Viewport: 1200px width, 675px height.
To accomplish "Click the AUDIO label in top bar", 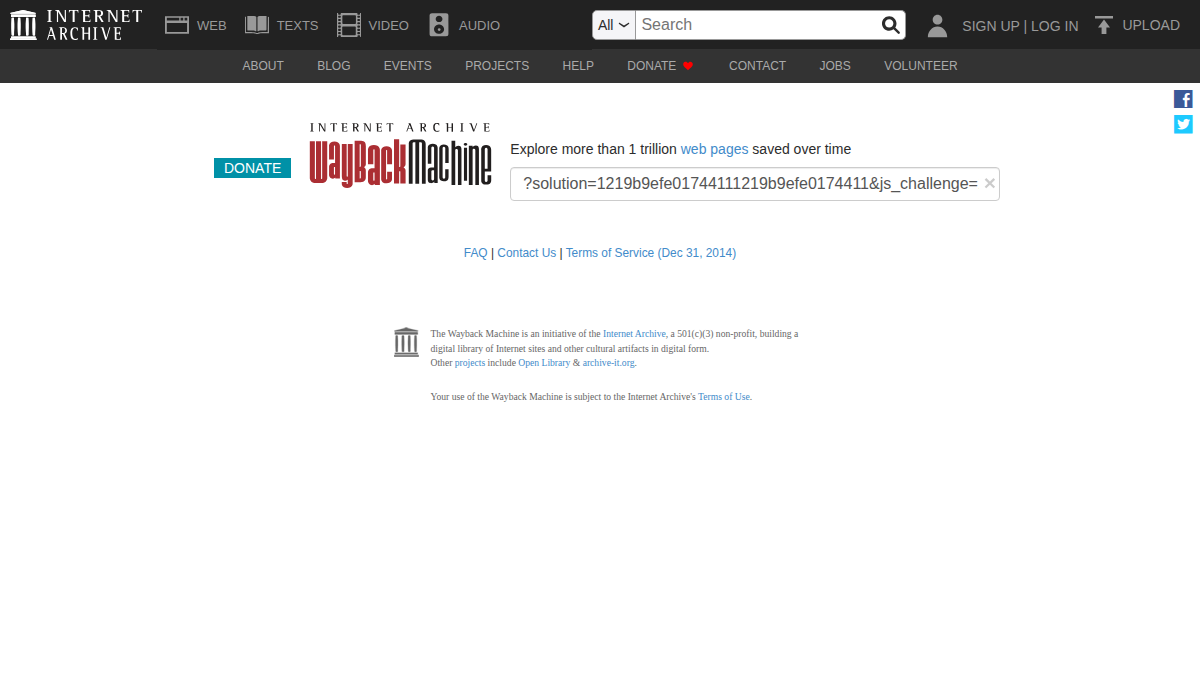I will (480, 26).
